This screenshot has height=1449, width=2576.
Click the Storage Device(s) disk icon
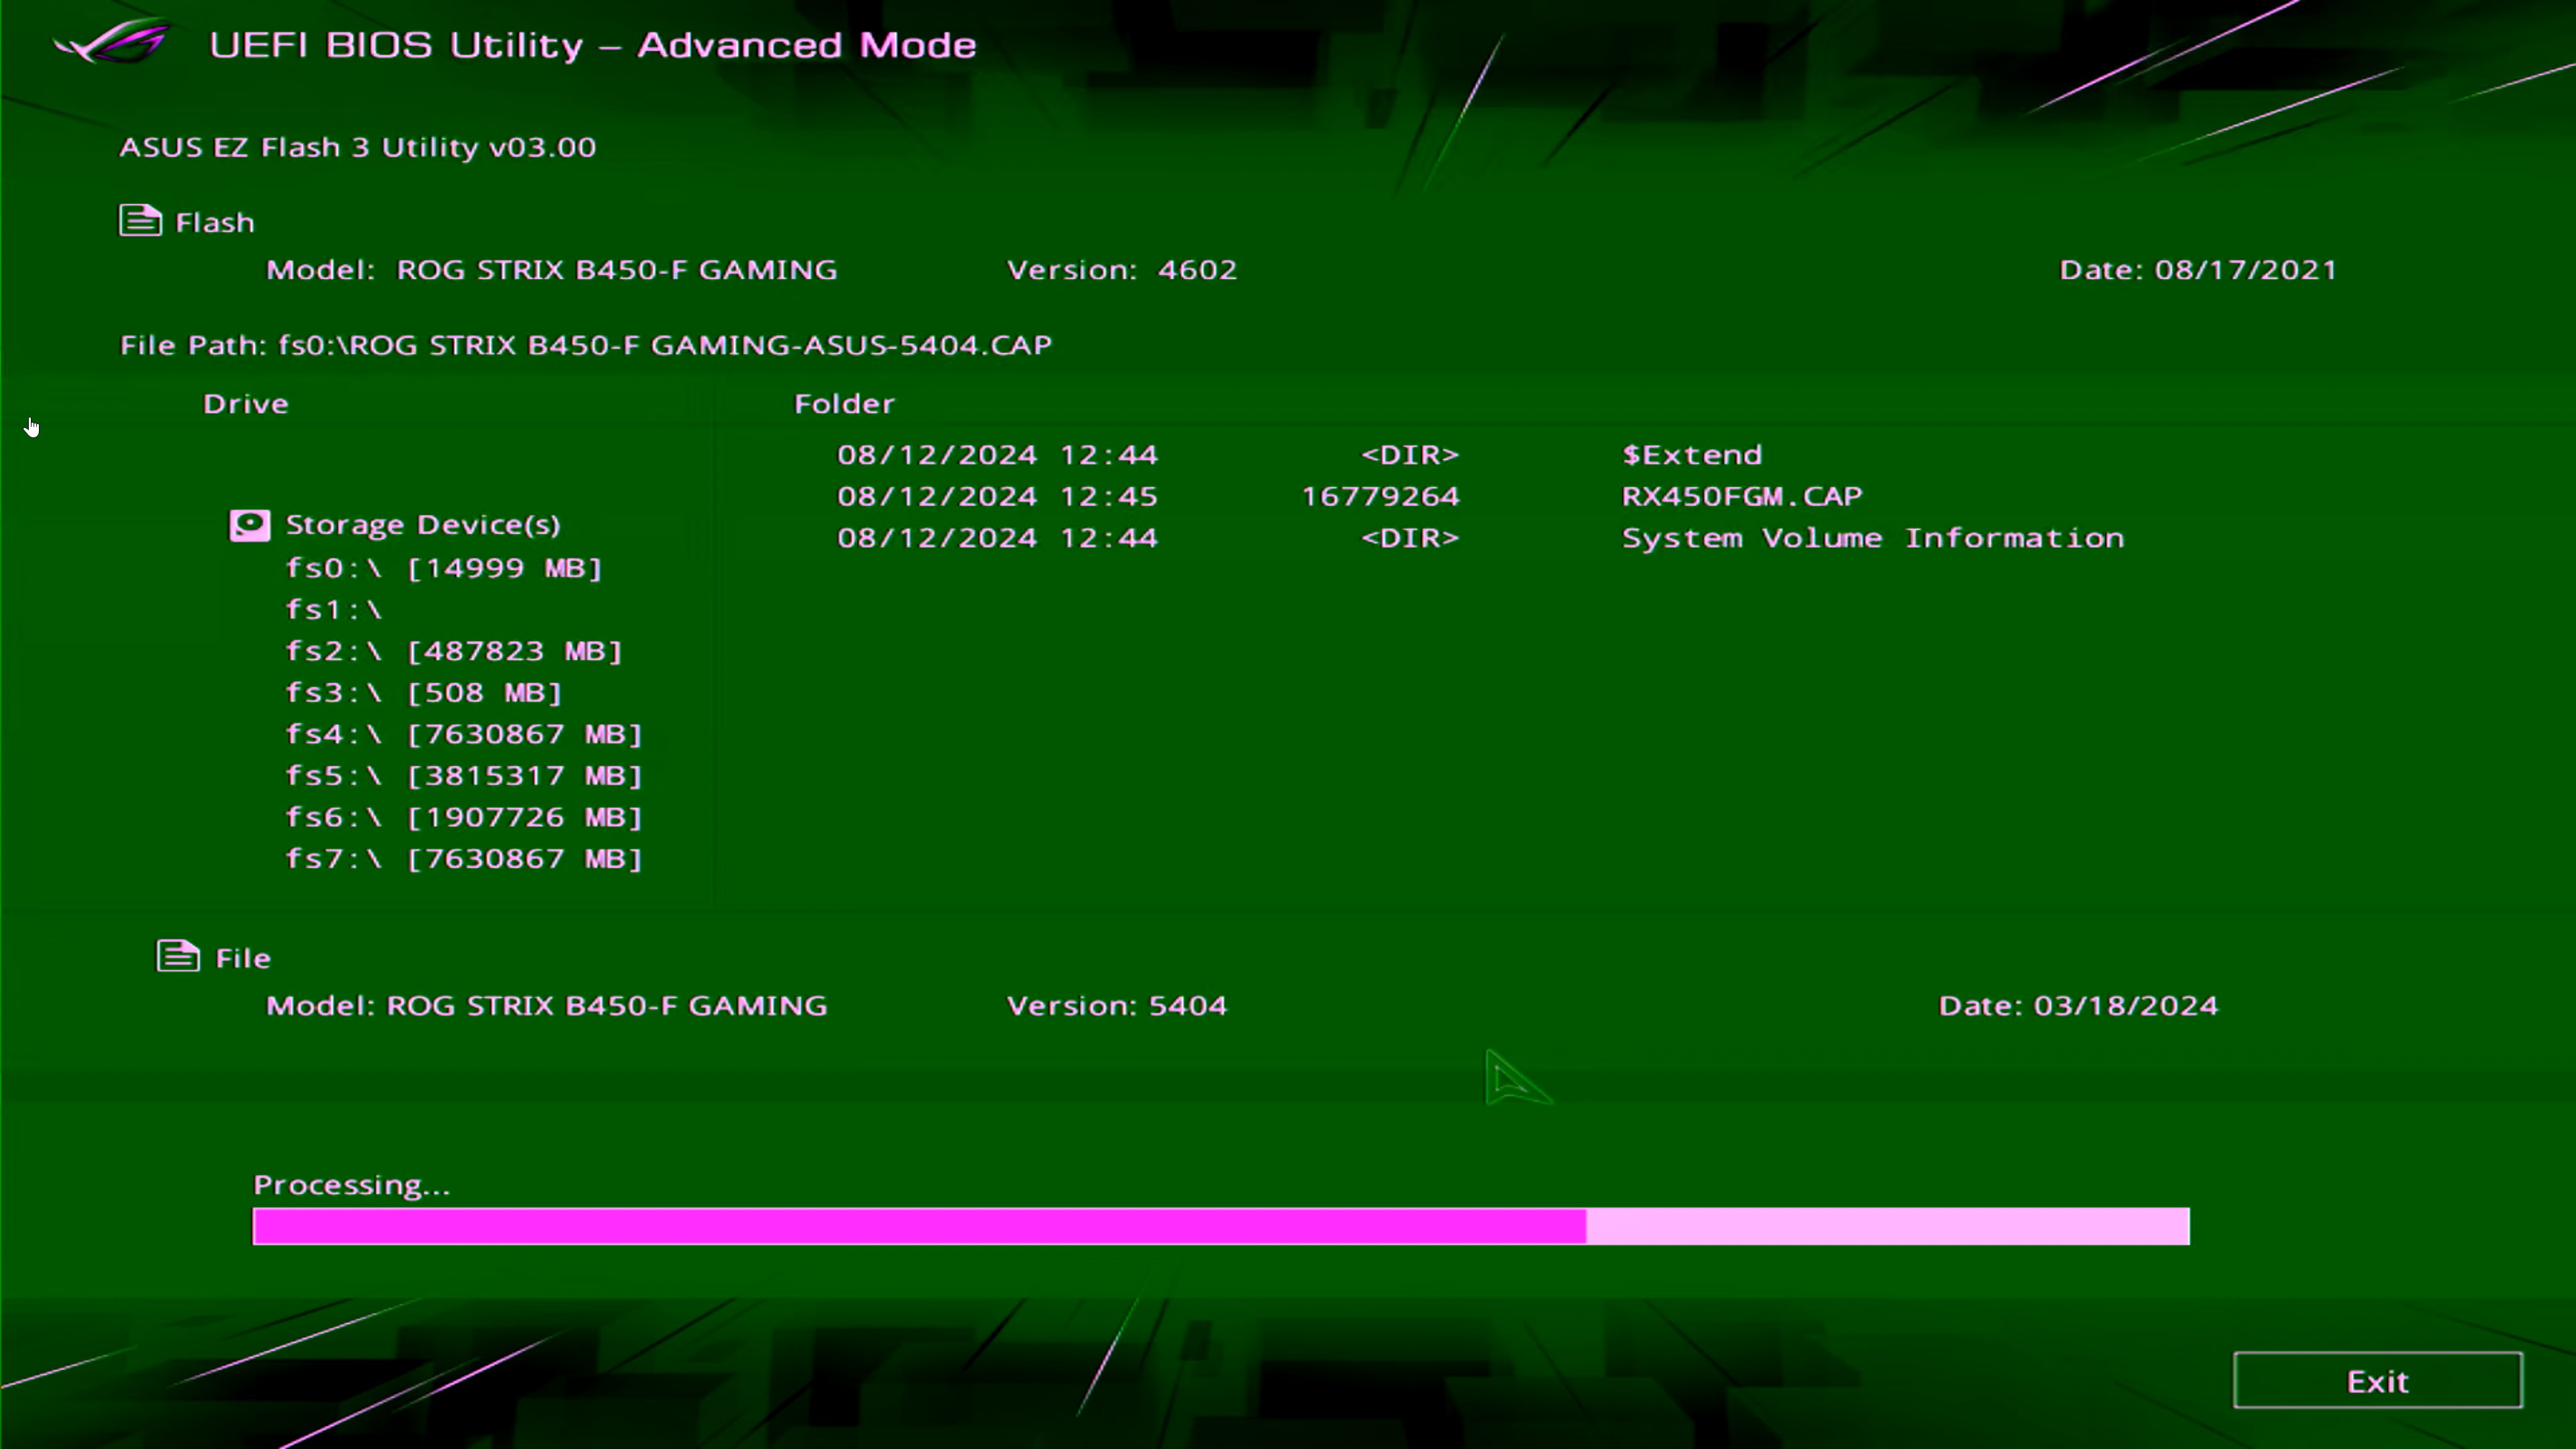click(249, 525)
